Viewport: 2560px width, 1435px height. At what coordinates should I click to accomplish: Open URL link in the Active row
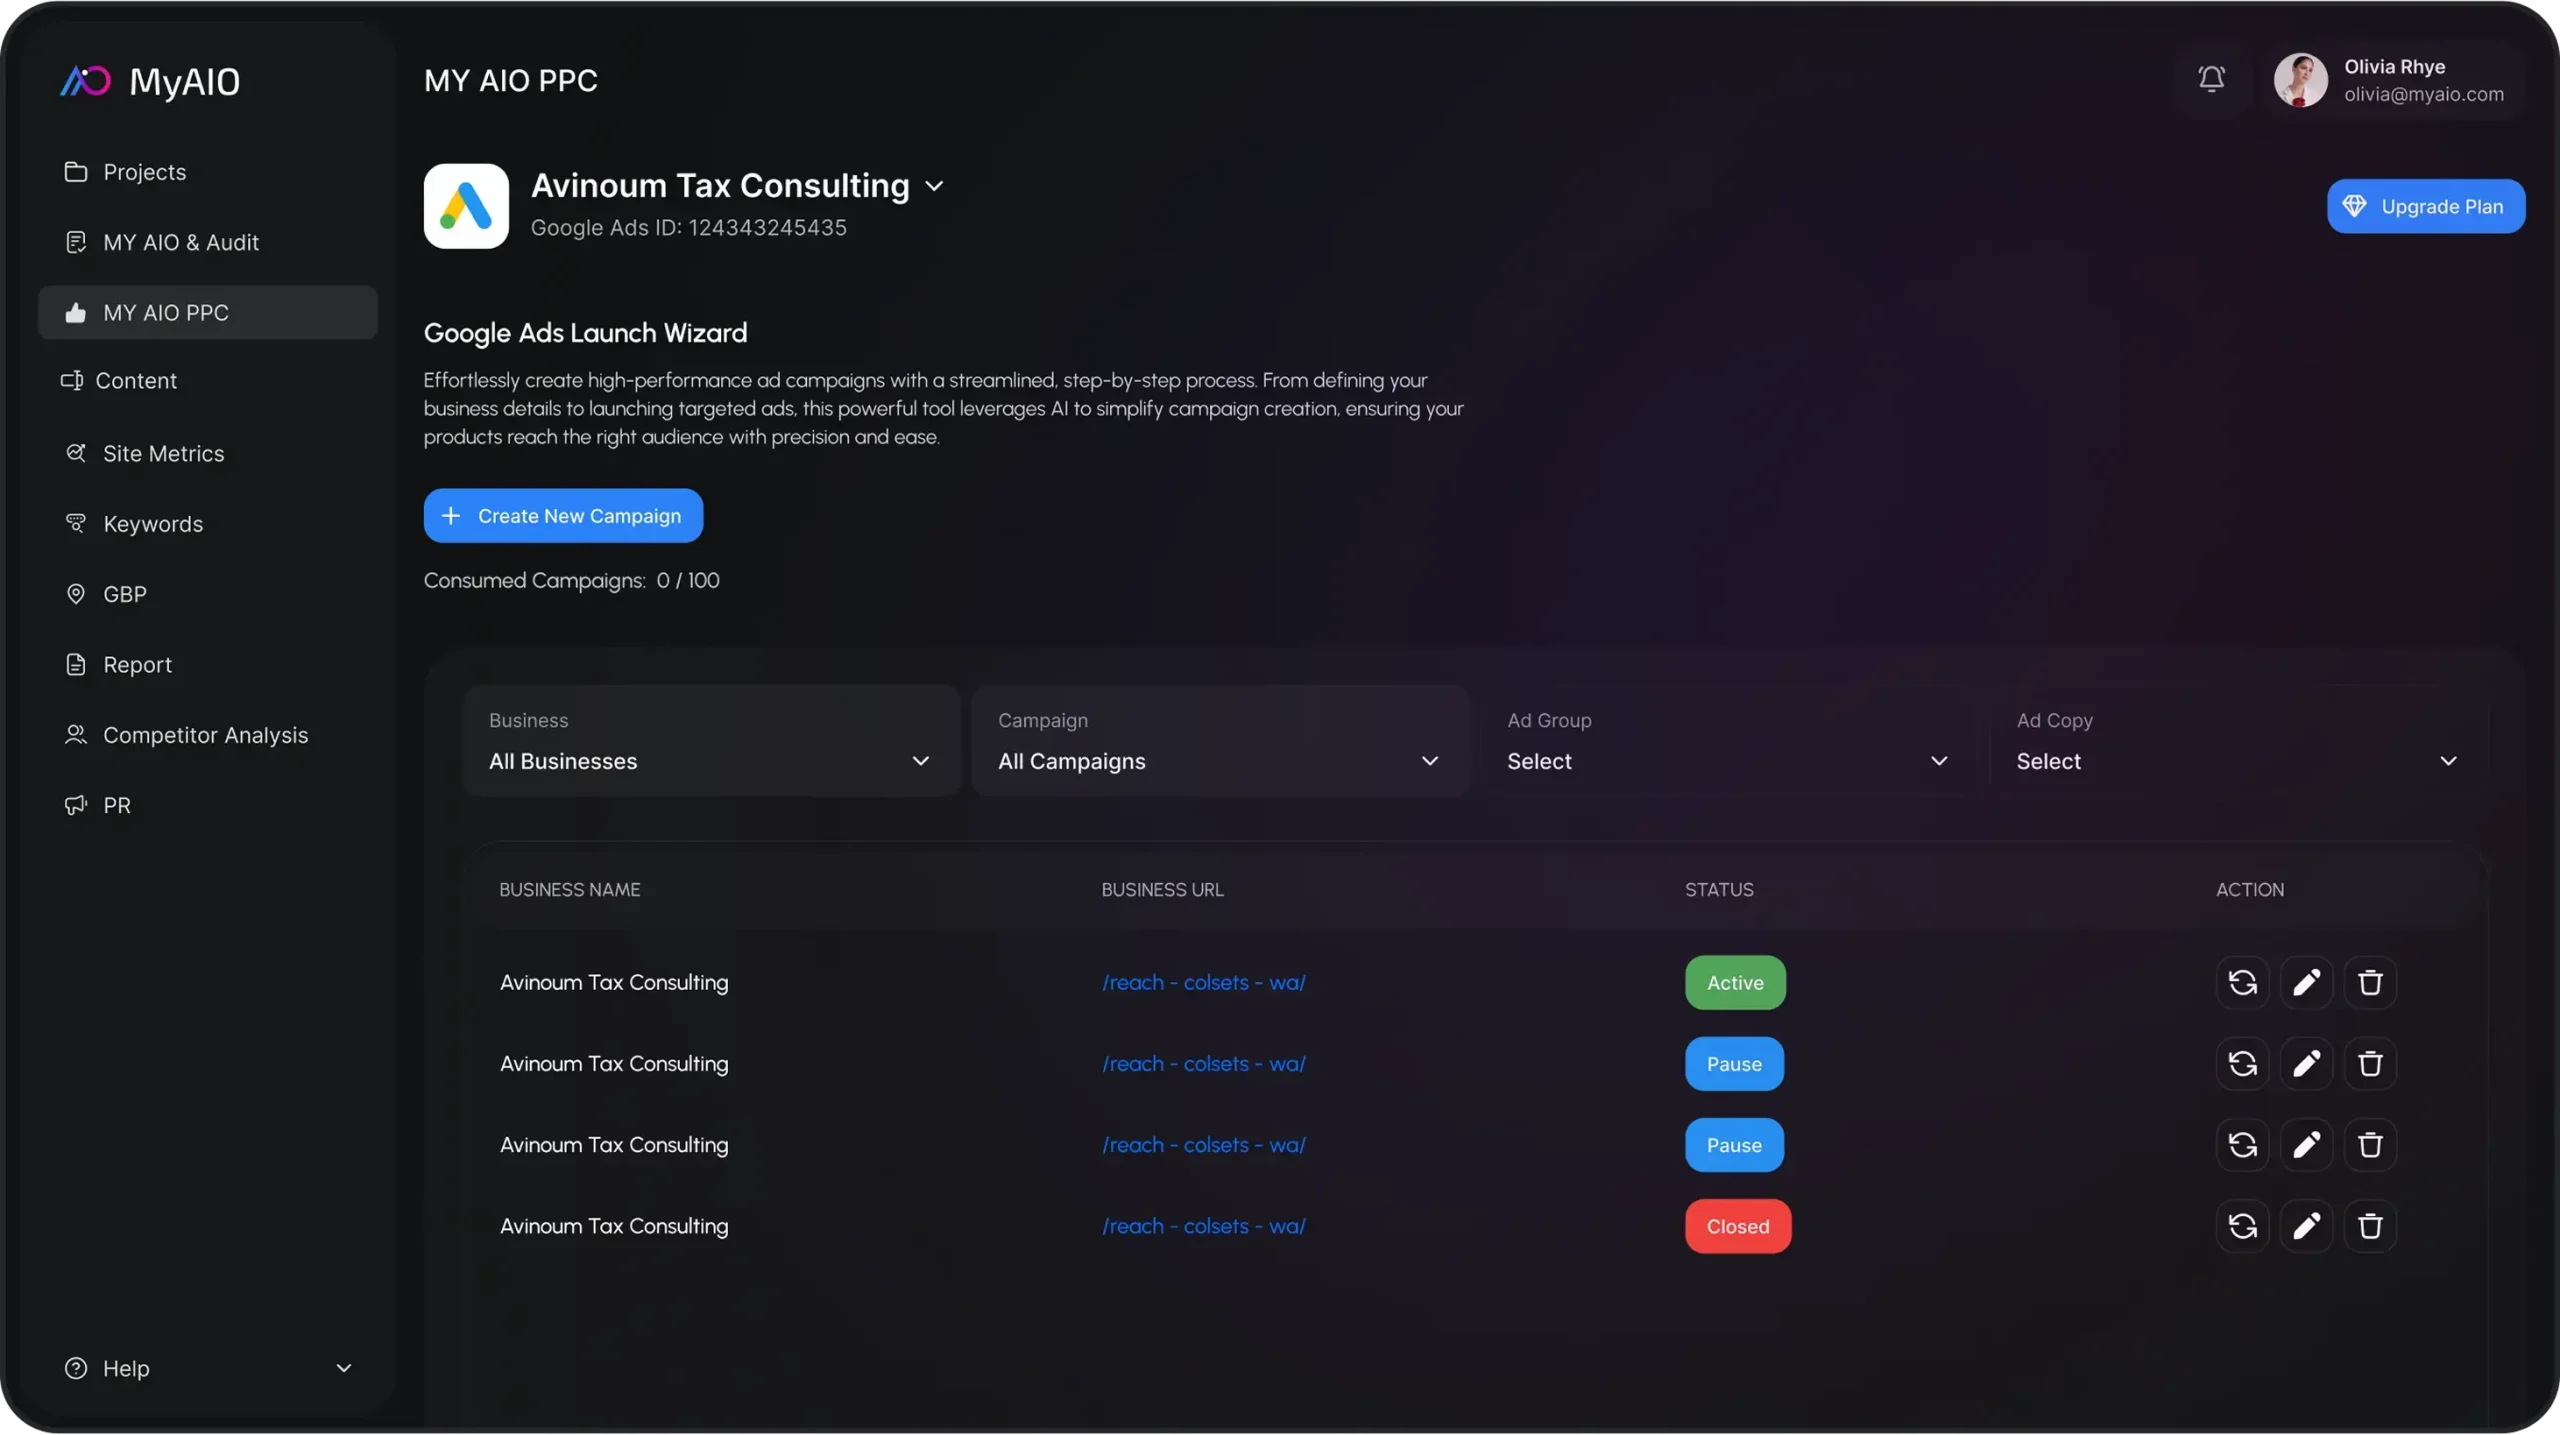(1204, 983)
